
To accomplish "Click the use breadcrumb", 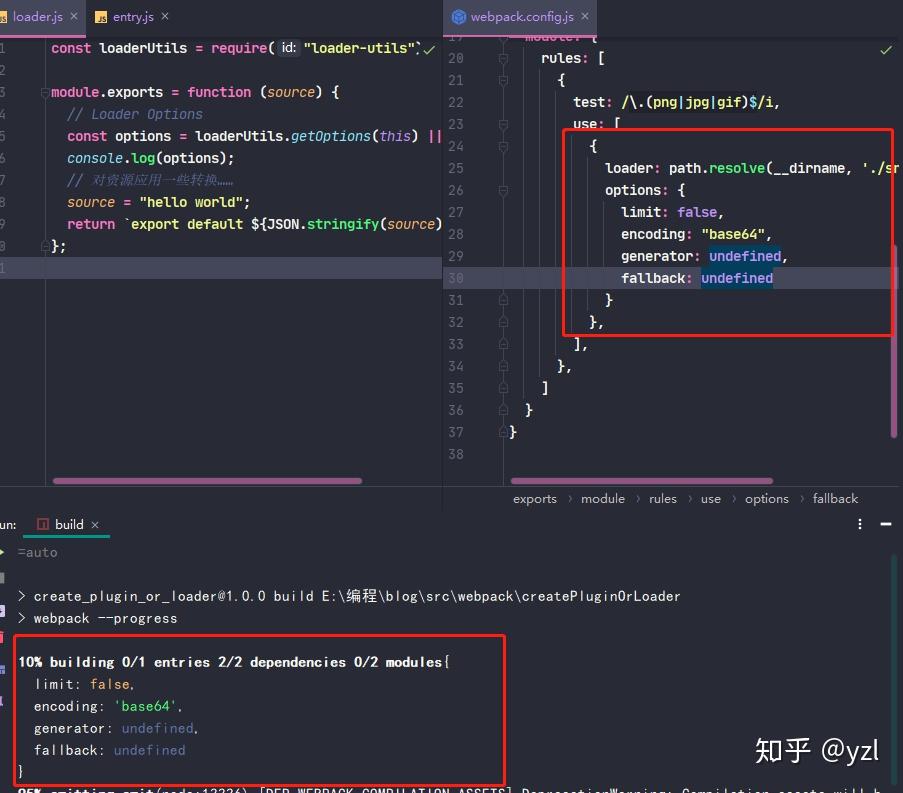I will [x=710, y=499].
